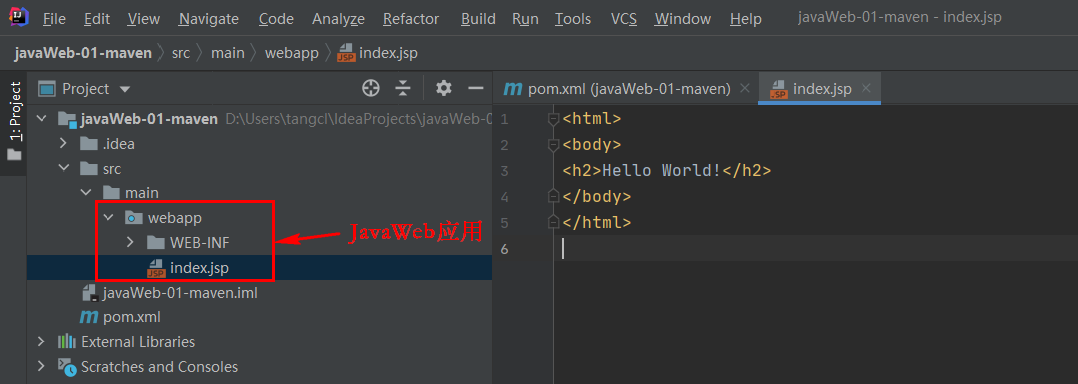
Task: Collapse the src folder arrow
Action: [64, 168]
